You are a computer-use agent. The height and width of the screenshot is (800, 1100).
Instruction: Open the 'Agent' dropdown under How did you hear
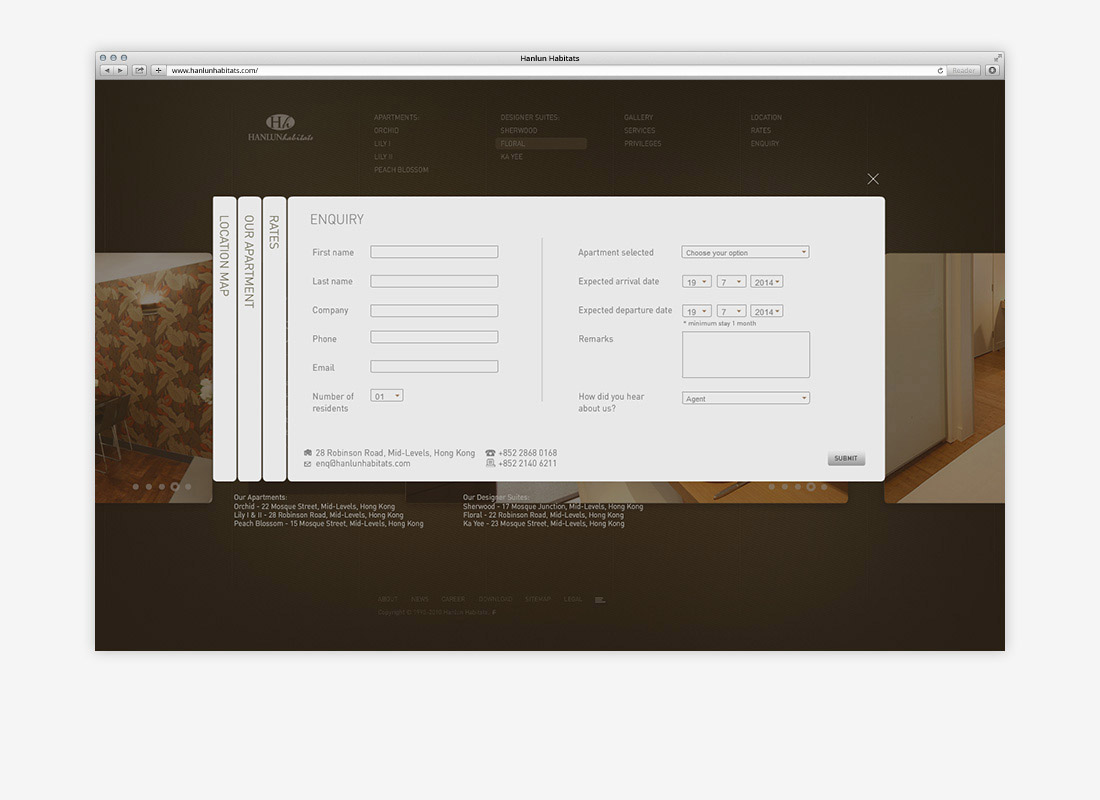[745, 397]
